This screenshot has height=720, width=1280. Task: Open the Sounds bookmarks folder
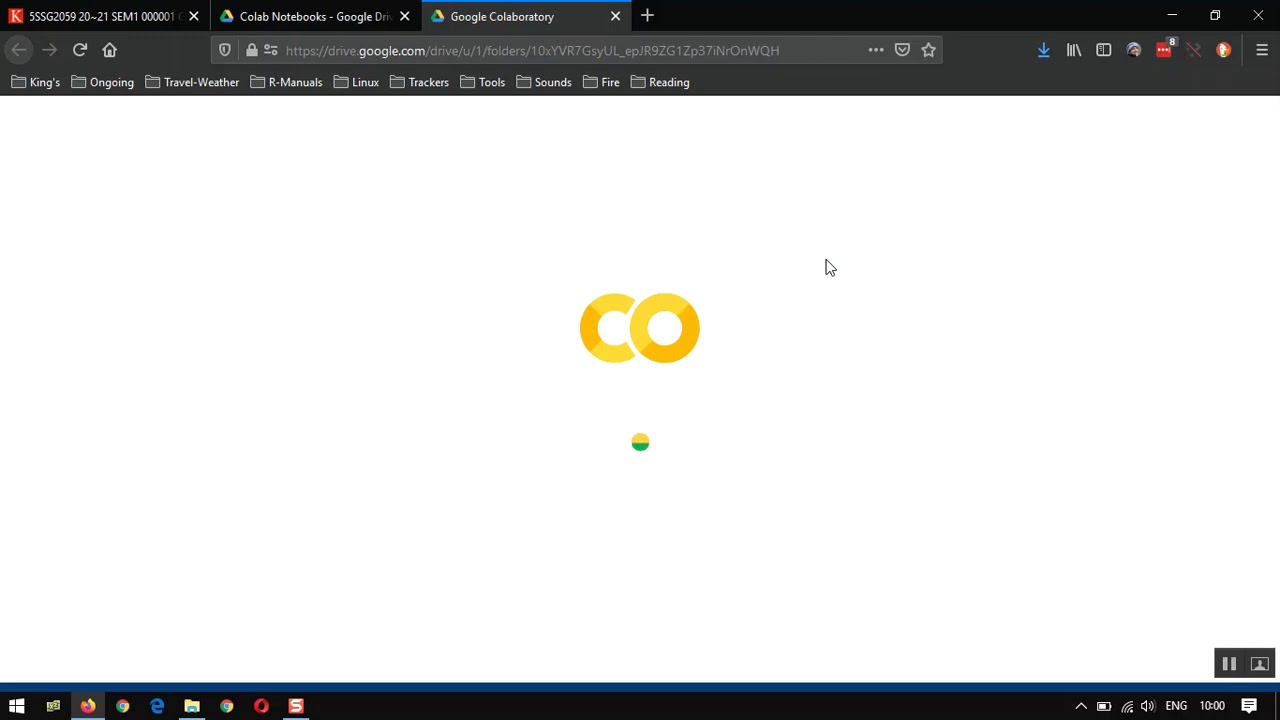544,82
